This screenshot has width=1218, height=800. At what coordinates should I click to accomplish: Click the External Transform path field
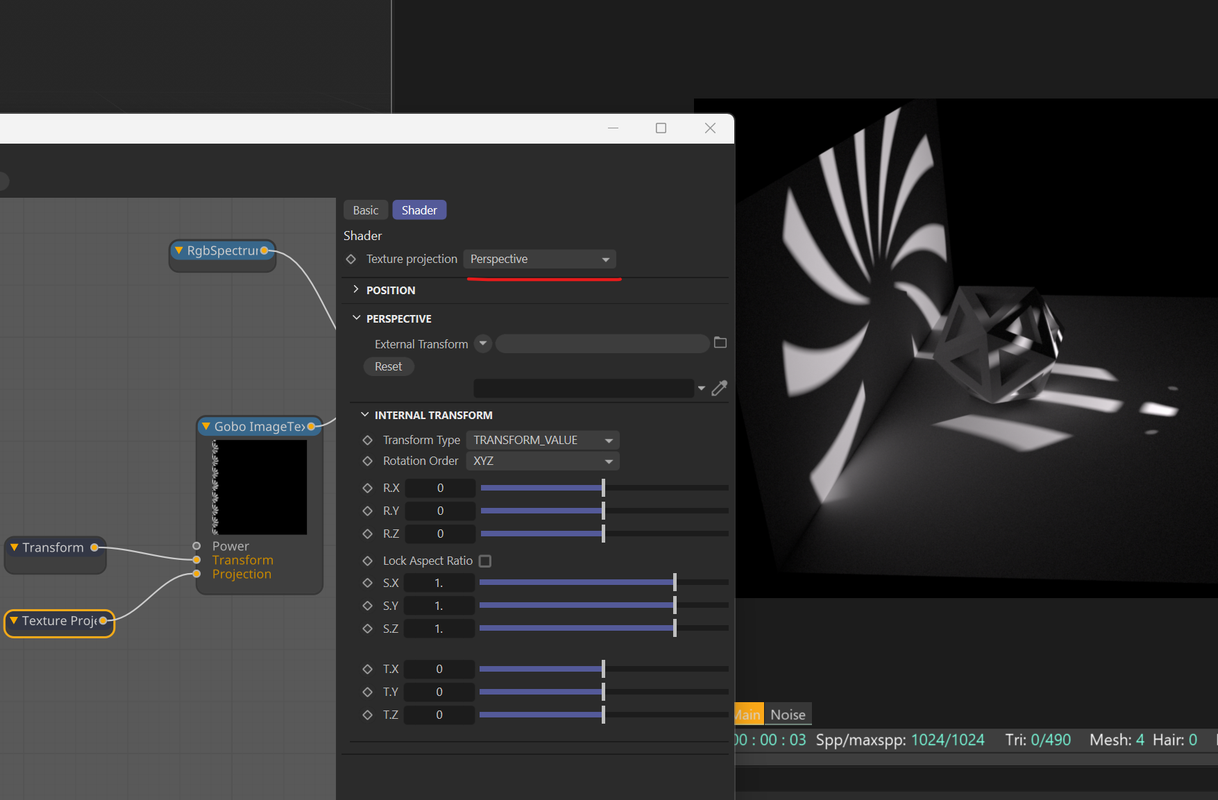click(602, 344)
